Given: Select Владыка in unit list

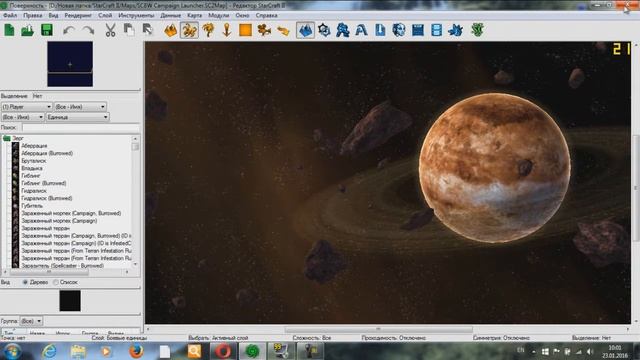Looking at the screenshot, I should click(x=32, y=168).
